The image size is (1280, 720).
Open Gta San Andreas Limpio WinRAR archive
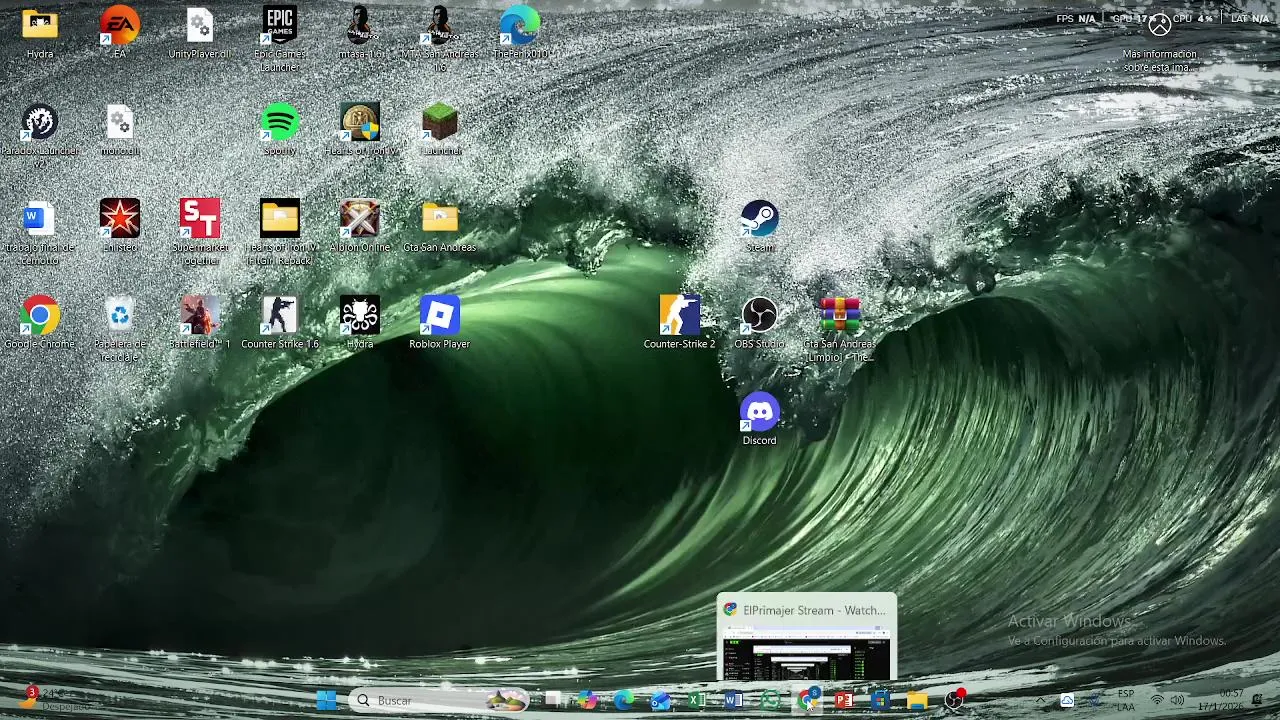click(840, 330)
